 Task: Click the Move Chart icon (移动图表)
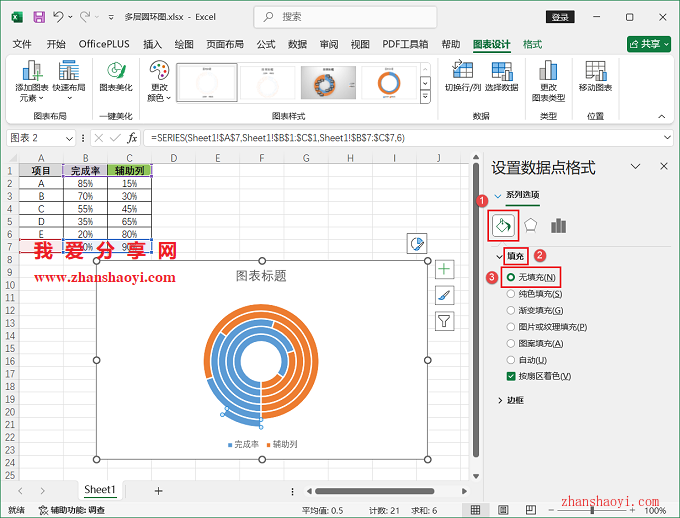[596, 76]
